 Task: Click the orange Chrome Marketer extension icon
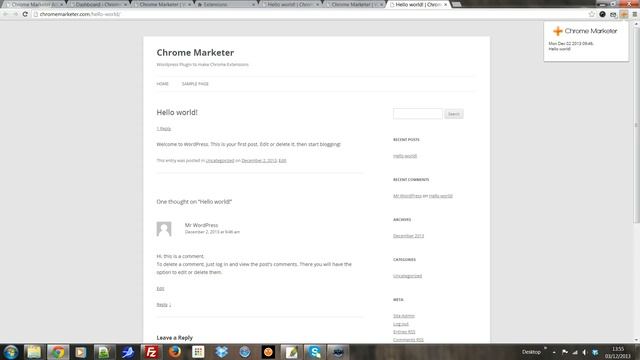click(x=624, y=14)
